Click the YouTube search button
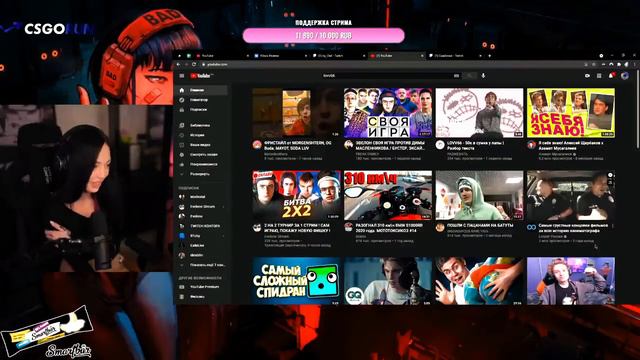Image resolution: width=640 pixels, height=360 pixels. coord(469,76)
